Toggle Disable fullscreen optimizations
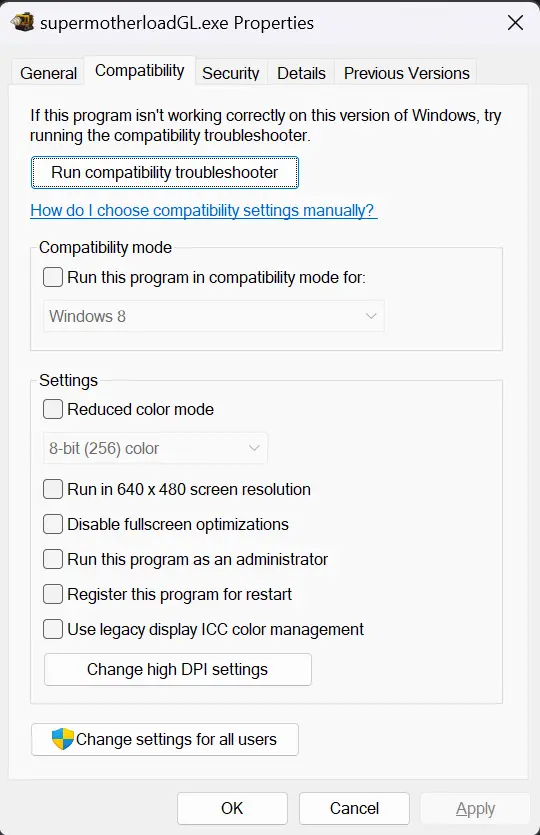Image resolution: width=540 pixels, height=835 pixels. [53, 524]
